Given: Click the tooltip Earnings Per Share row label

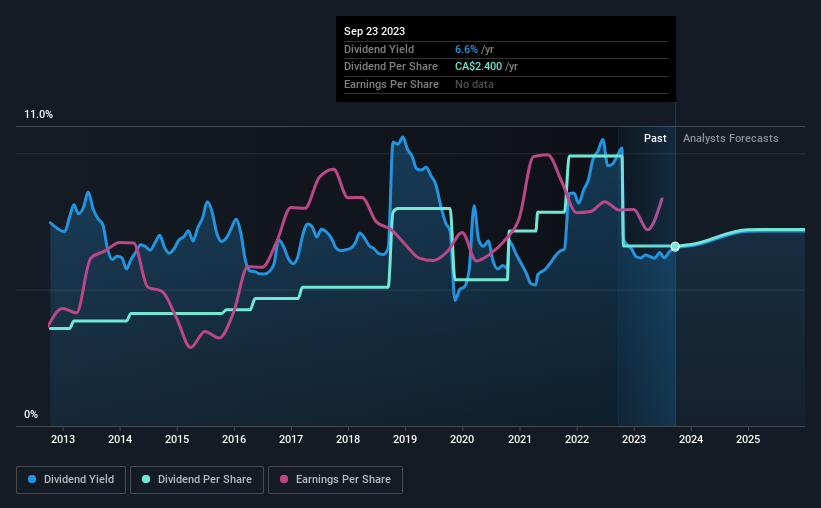Looking at the screenshot, I should [391, 84].
